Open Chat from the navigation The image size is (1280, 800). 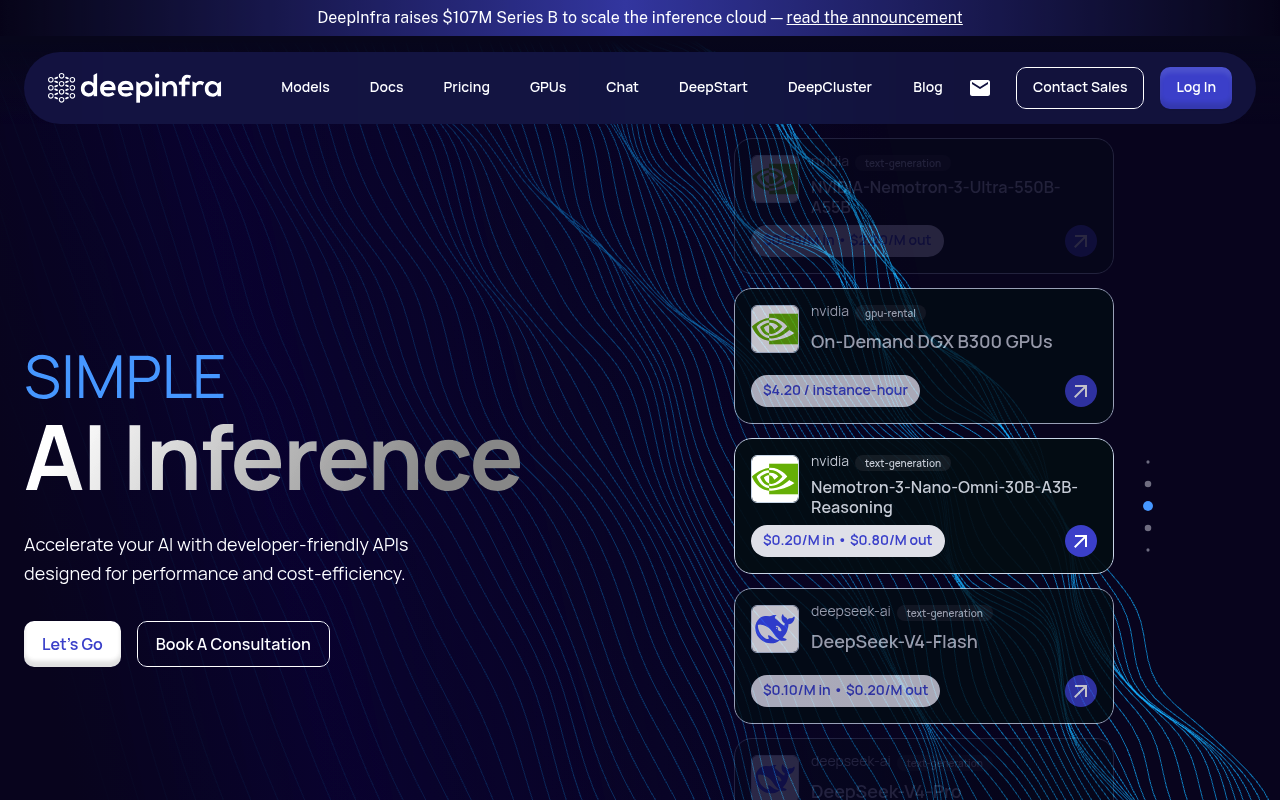[x=622, y=87]
